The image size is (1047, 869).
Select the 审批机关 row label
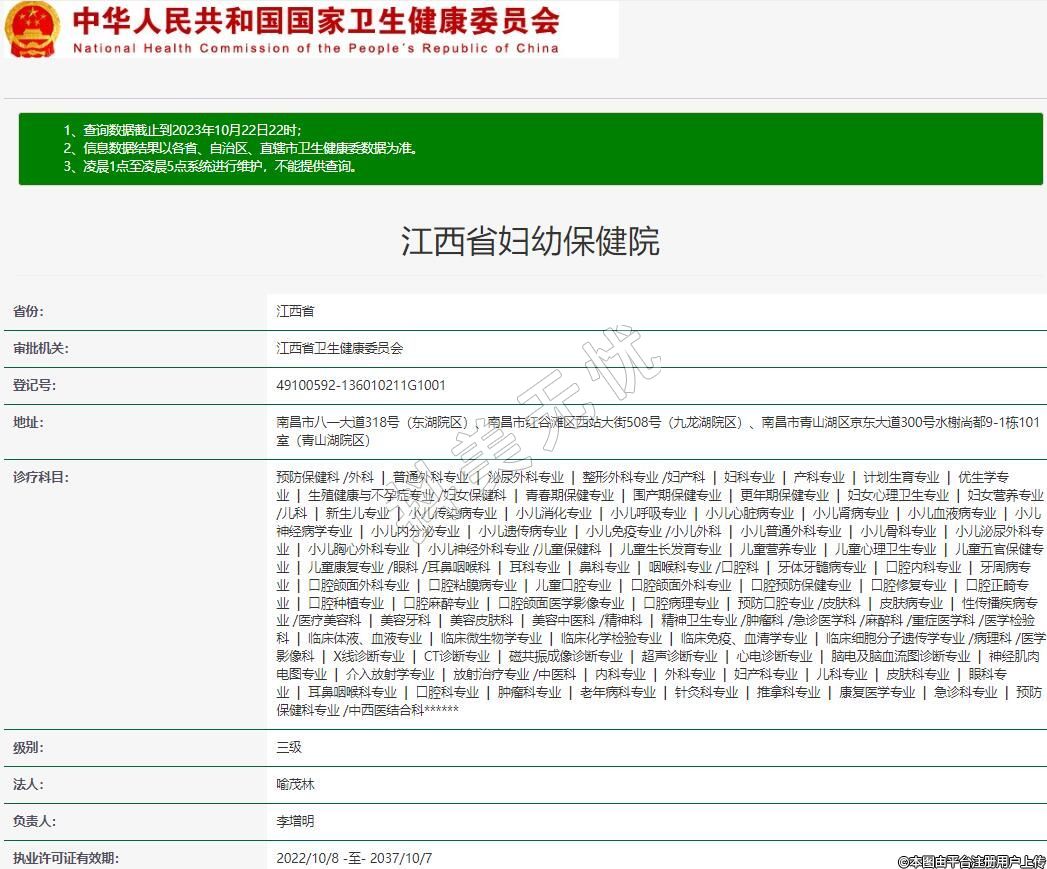[x=40, y=349]
